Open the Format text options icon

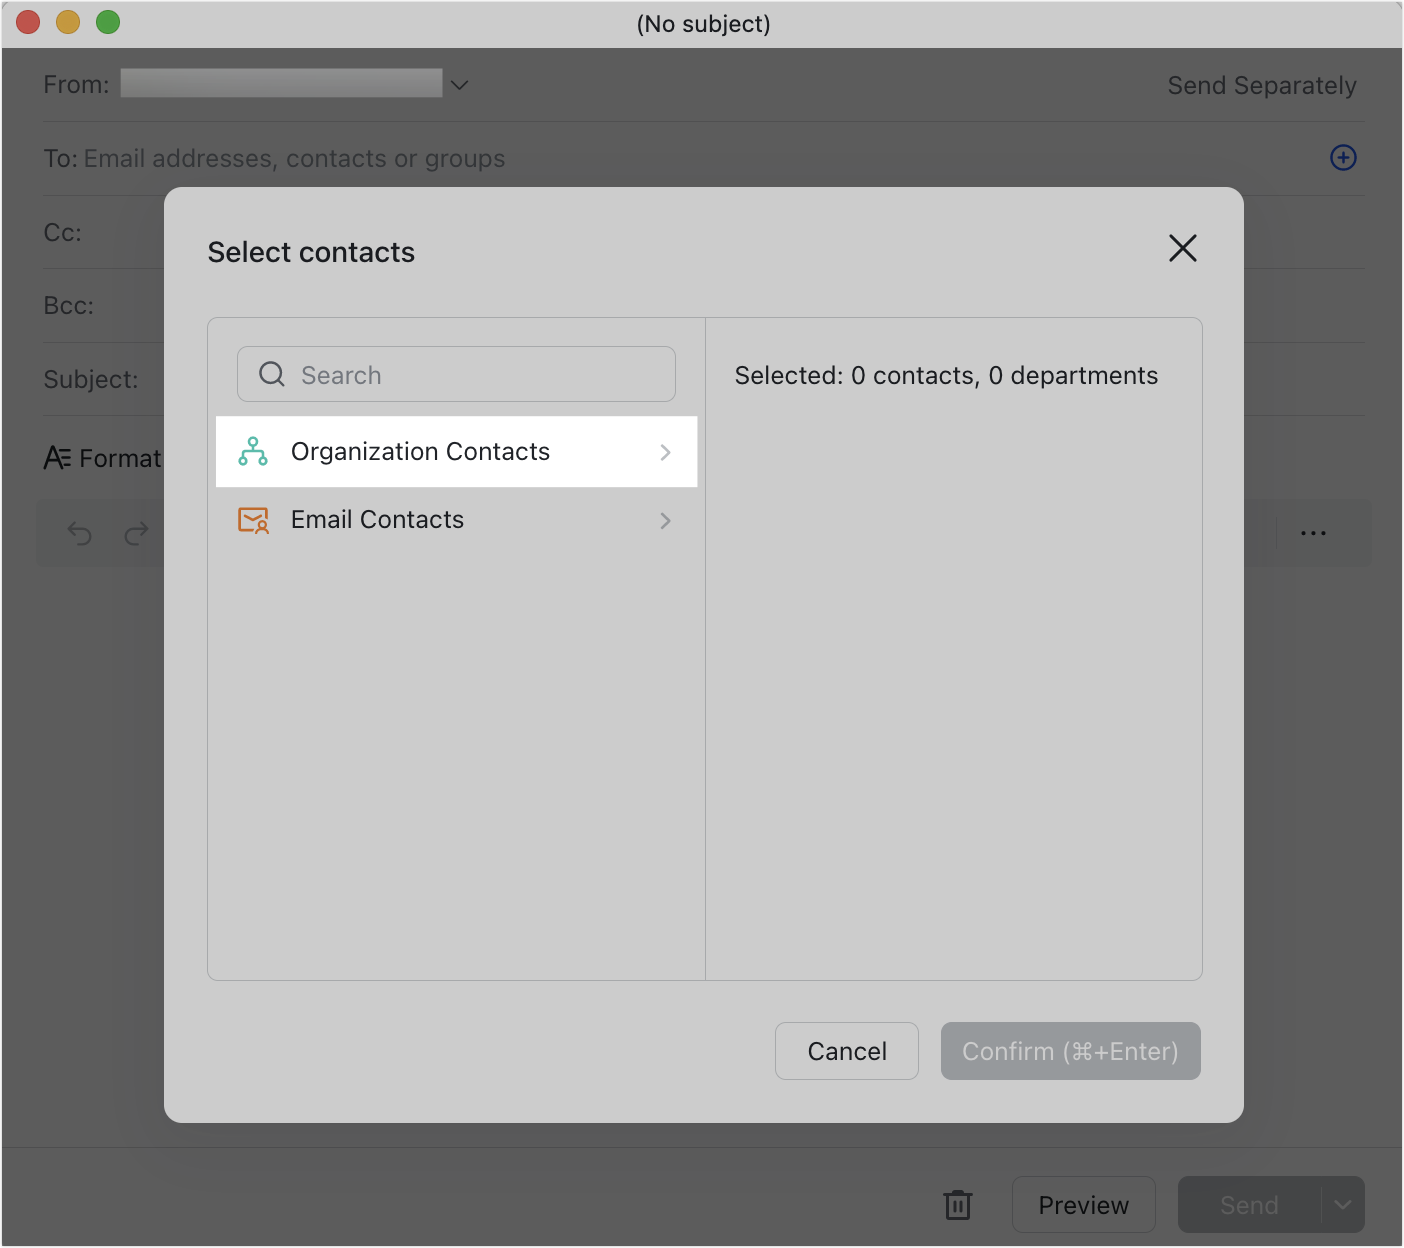coord(57,458)
